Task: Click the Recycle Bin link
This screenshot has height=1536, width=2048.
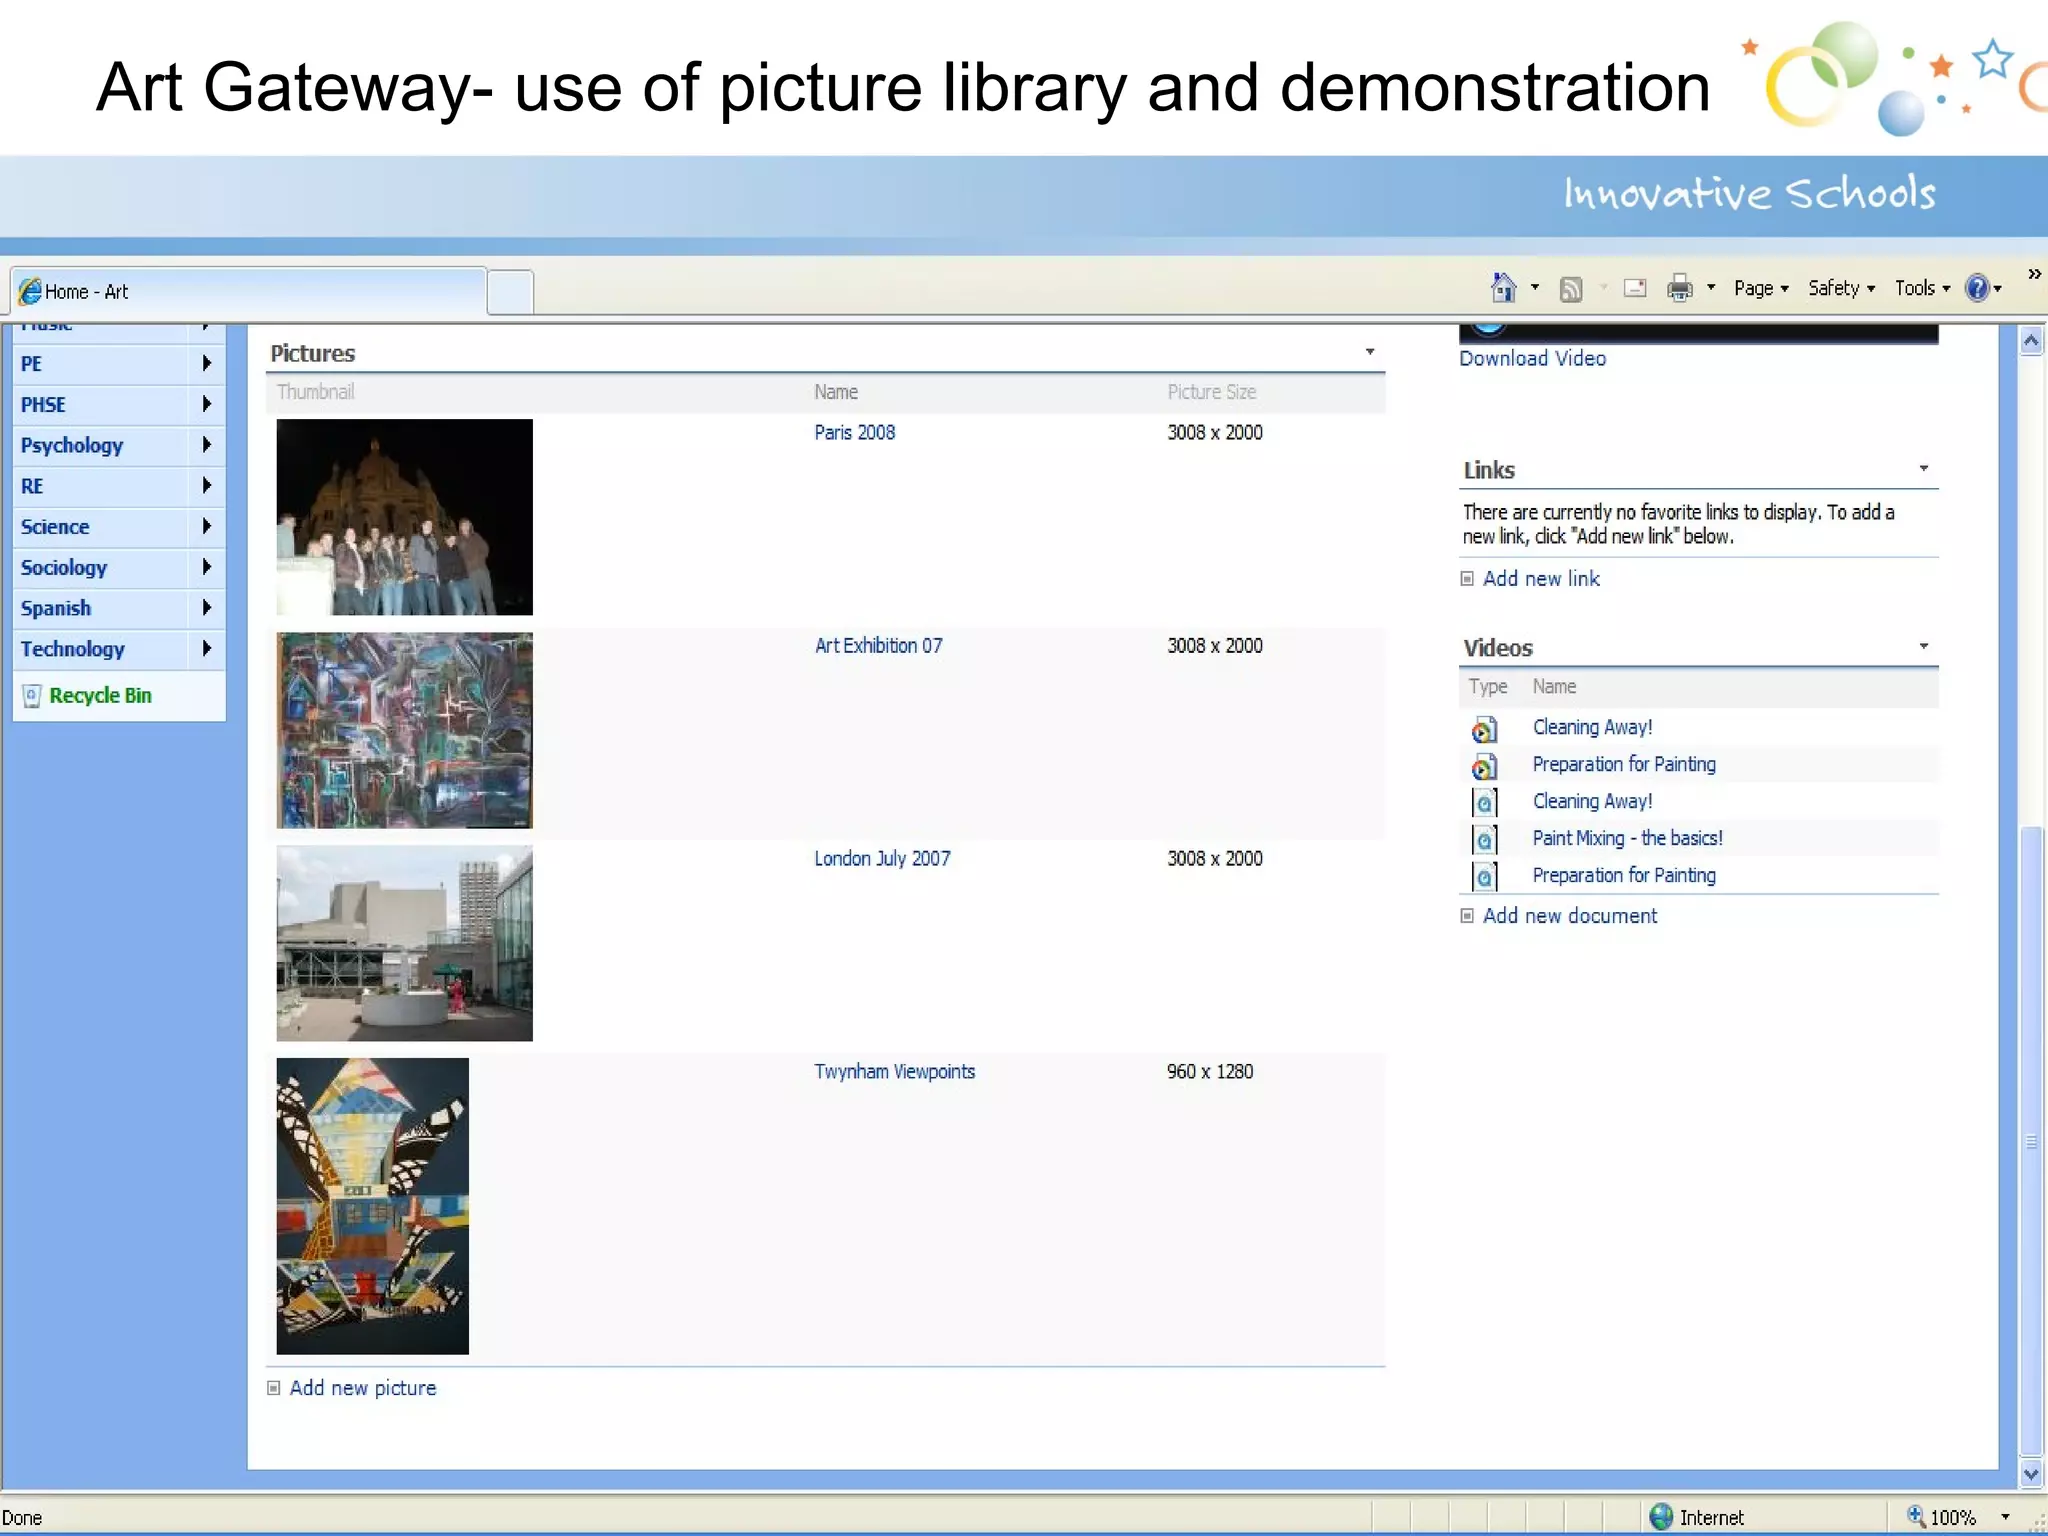Action: pyautogui.click(x=100, y=695)
